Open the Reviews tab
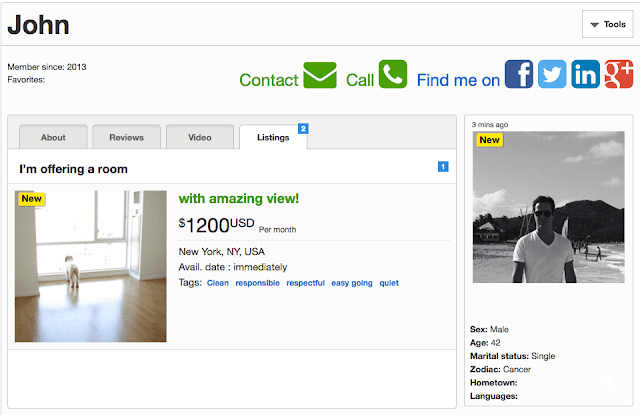The width and height of the screenshot is (640, 415). point(127,138)
